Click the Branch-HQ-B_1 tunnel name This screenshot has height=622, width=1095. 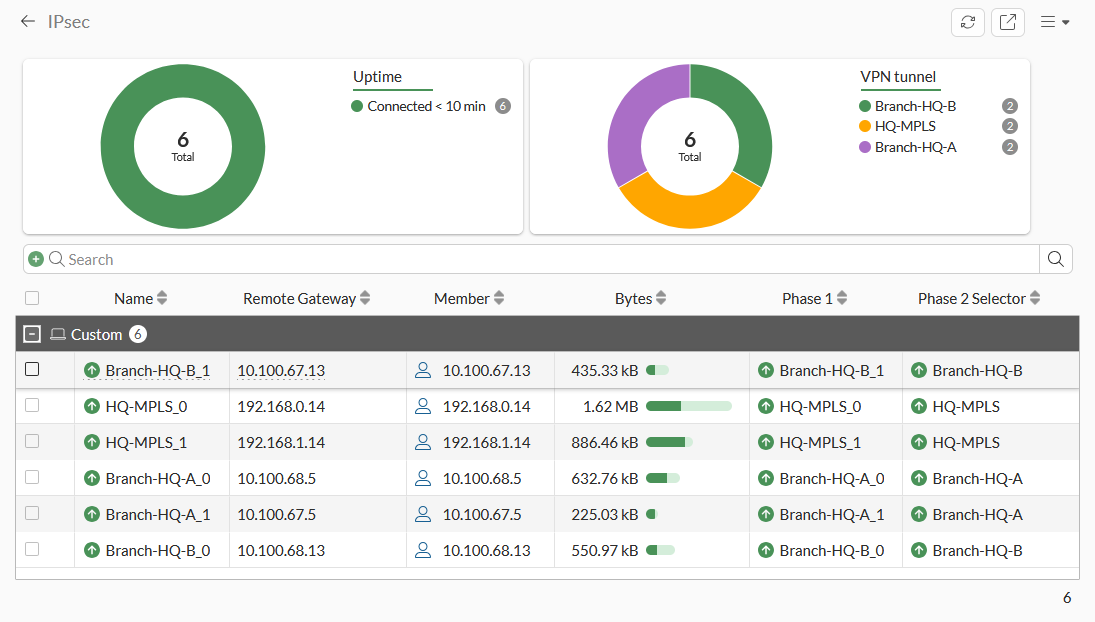click(157, 371)
